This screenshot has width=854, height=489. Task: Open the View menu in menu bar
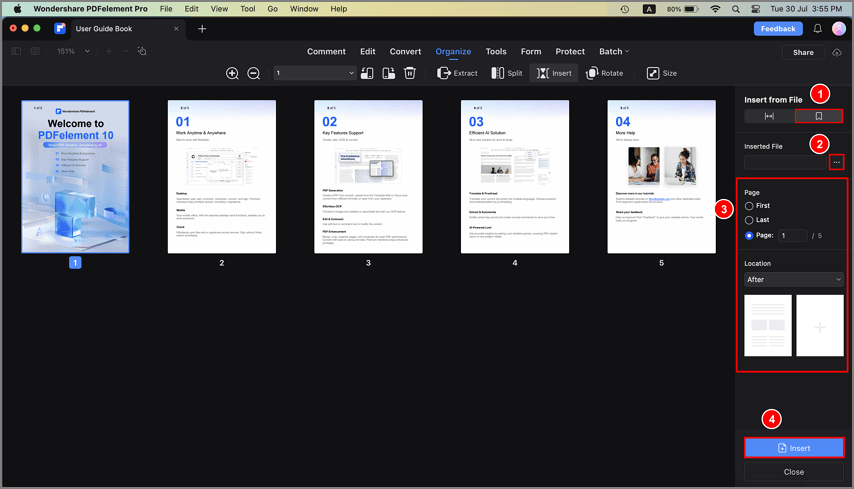219,9
